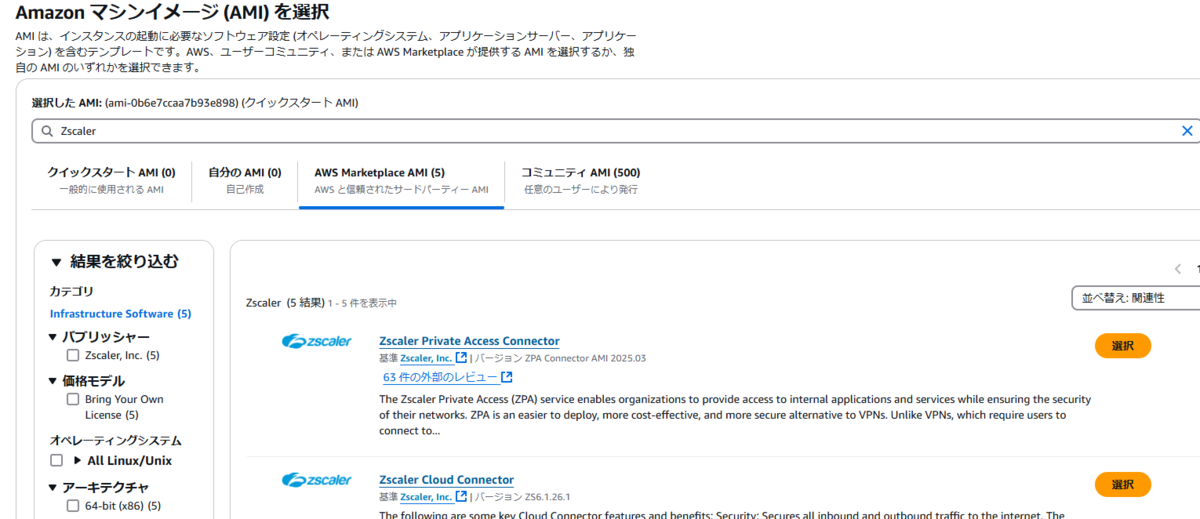
Task: Open 63 件の外部のレビュー link
Action: point(440,377)
